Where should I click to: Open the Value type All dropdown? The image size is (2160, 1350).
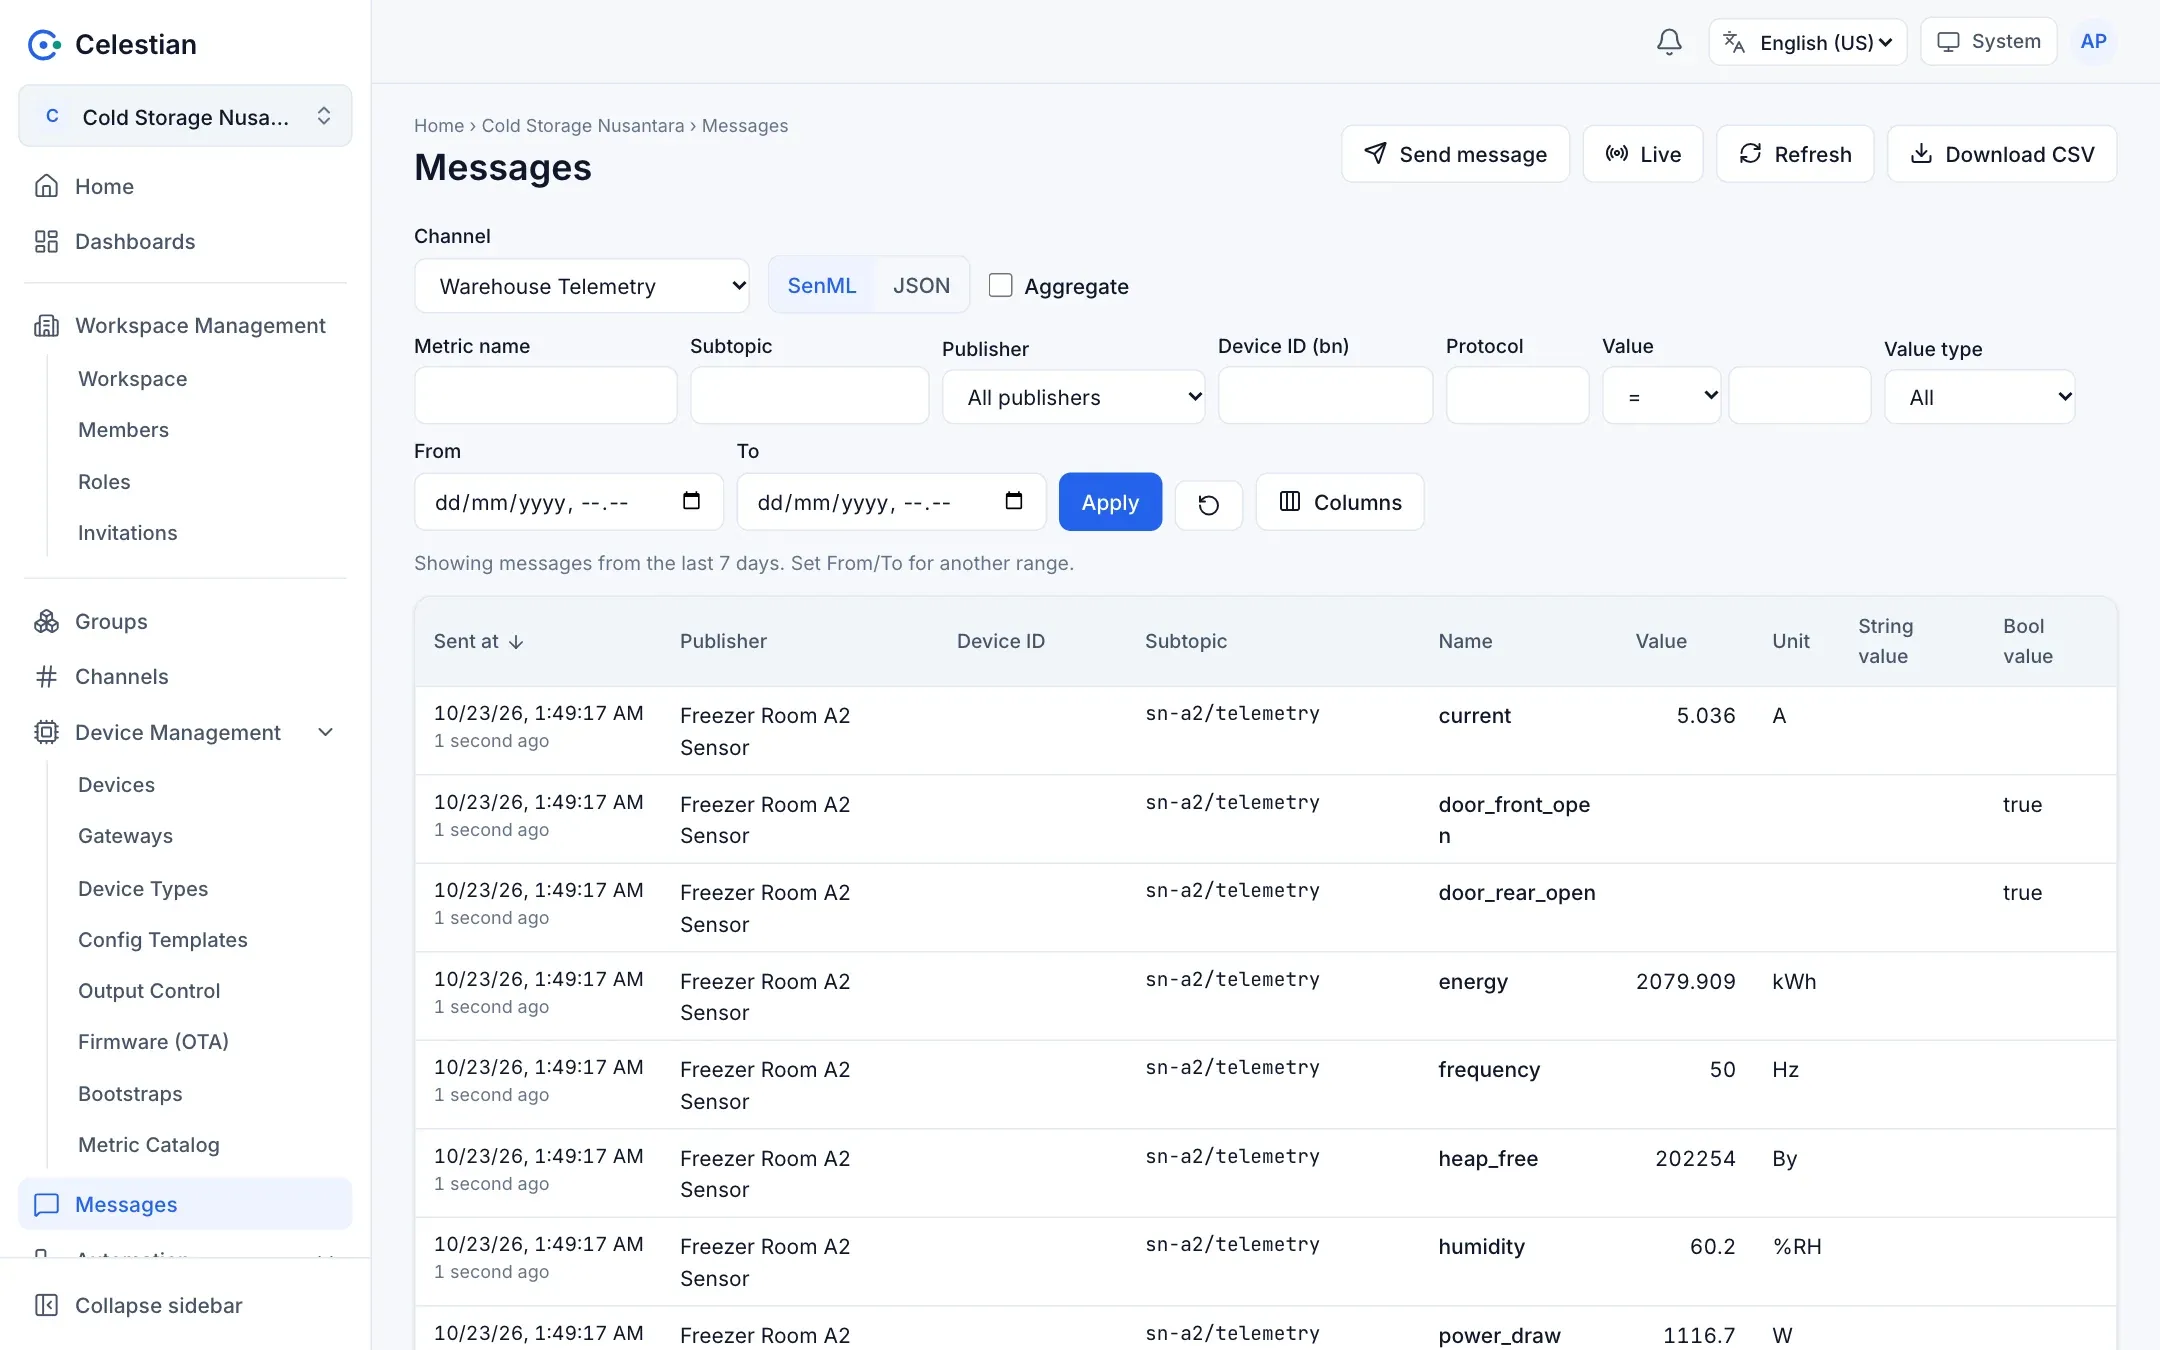[x=1979, y=397]
